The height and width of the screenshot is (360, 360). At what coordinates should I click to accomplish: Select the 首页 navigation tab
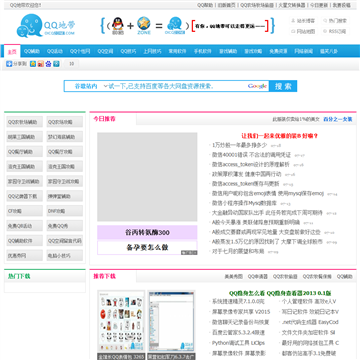(12, 51)
